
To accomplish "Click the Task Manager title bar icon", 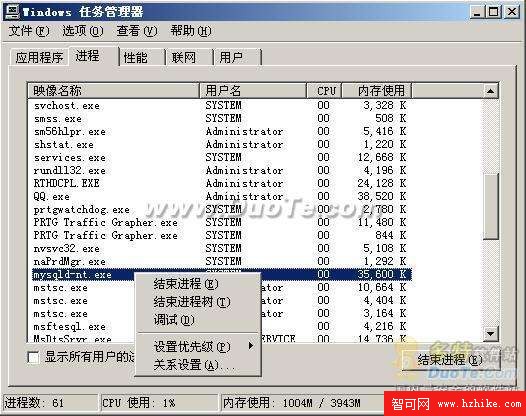I will coord(12,12).
